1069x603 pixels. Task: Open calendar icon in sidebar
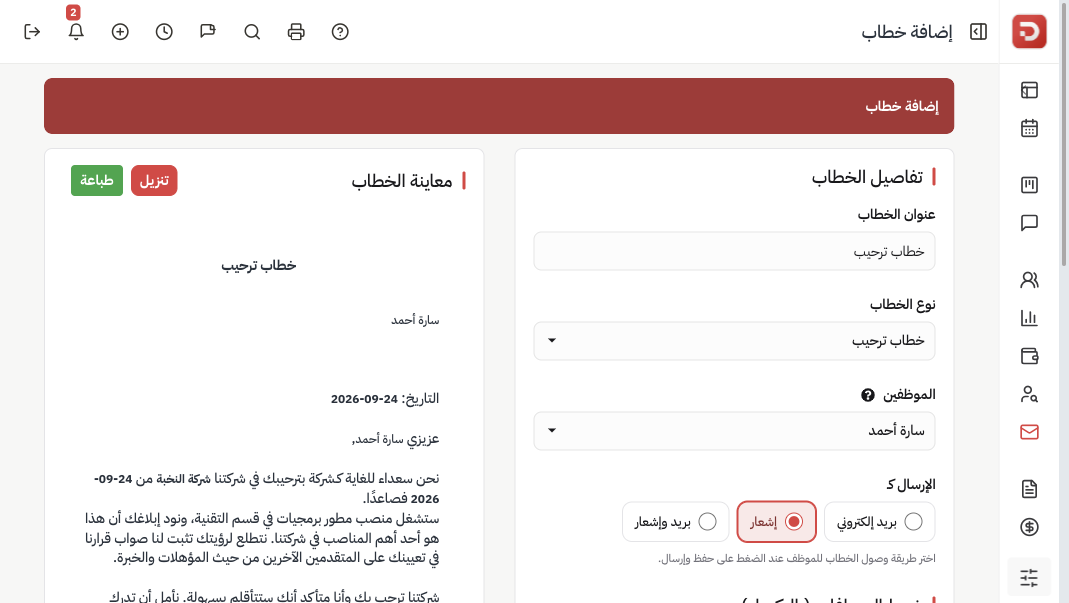pos(1029,128)
